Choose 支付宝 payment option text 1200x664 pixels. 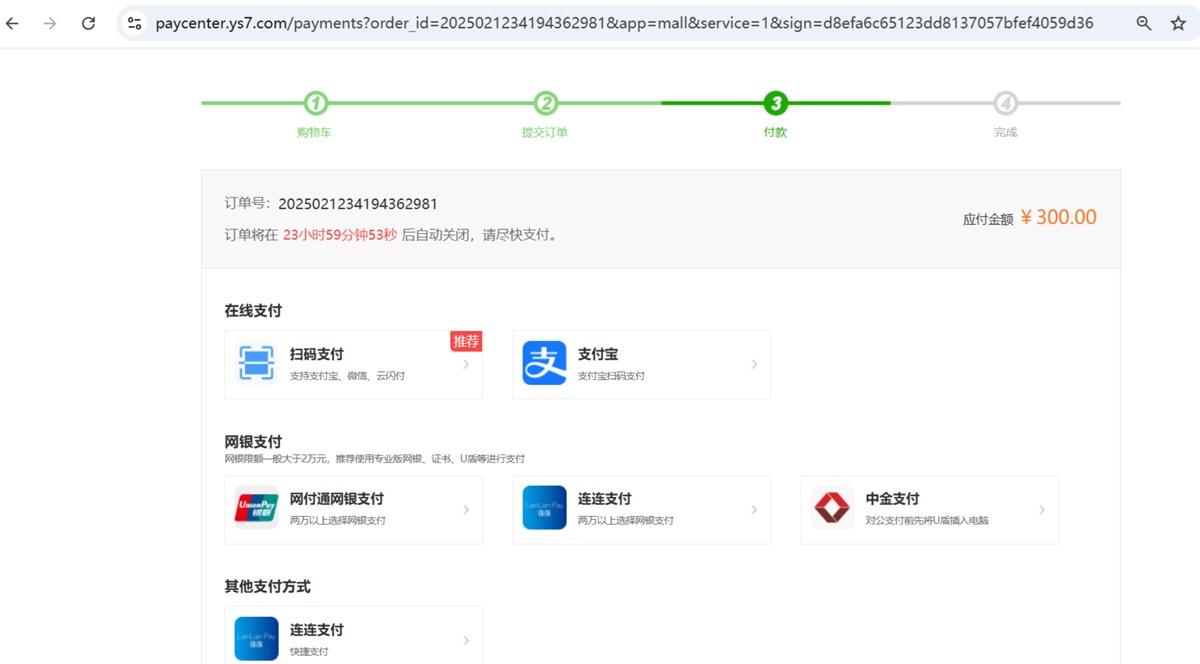click(x=598, y=354)
